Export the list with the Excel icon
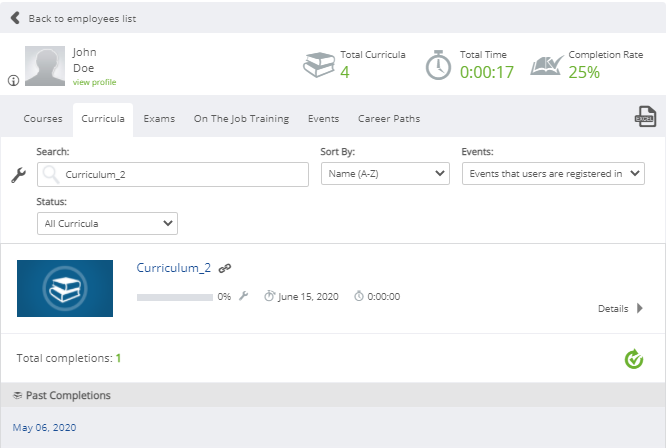 (x=645, y=117)
